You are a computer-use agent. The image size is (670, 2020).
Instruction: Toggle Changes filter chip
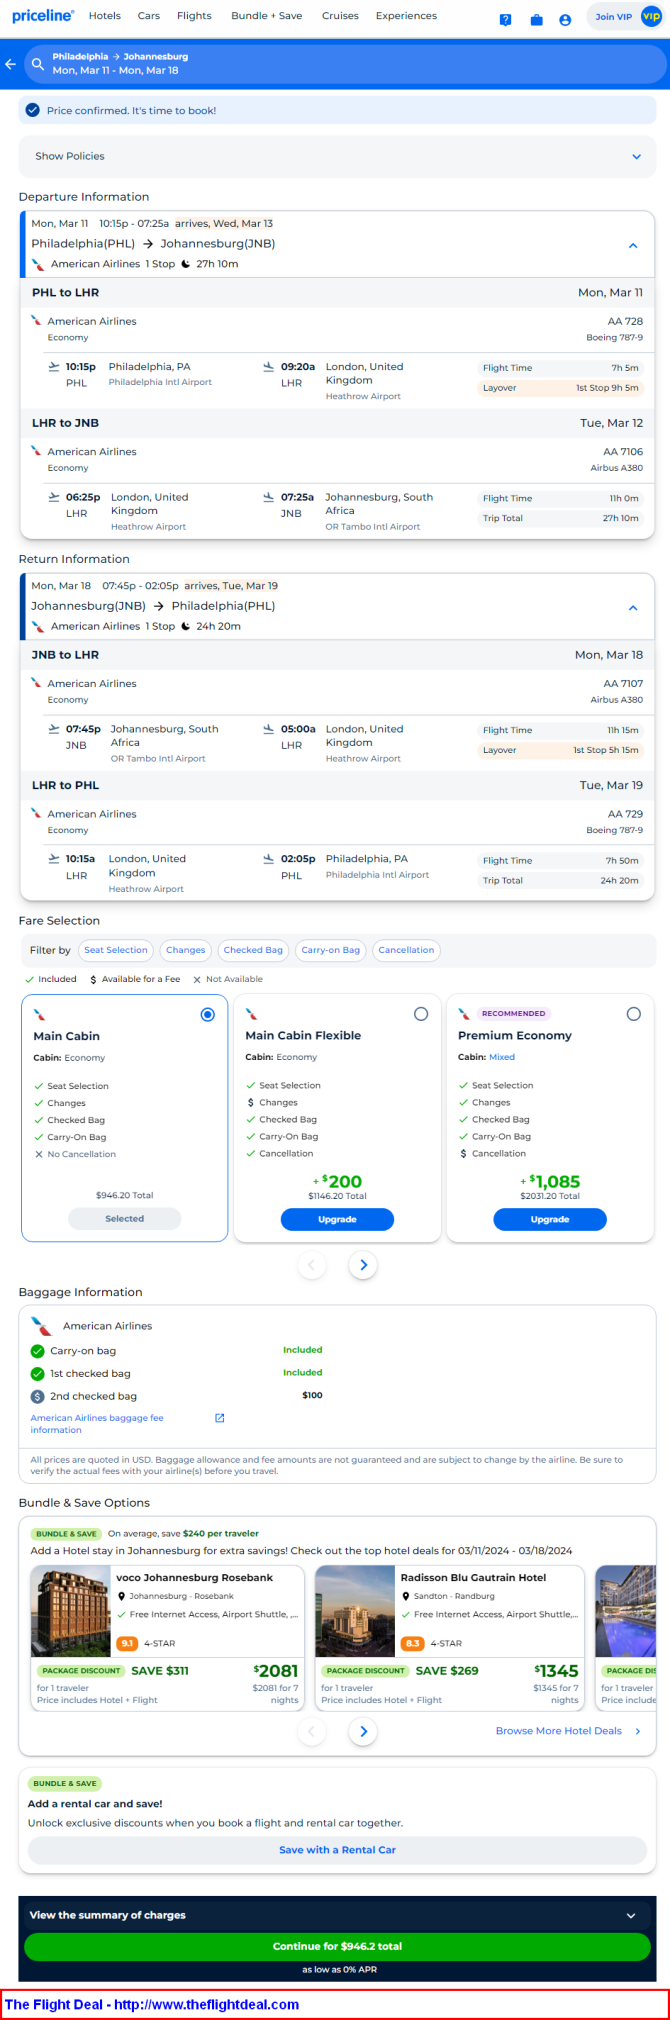click(x=186, y=950)
